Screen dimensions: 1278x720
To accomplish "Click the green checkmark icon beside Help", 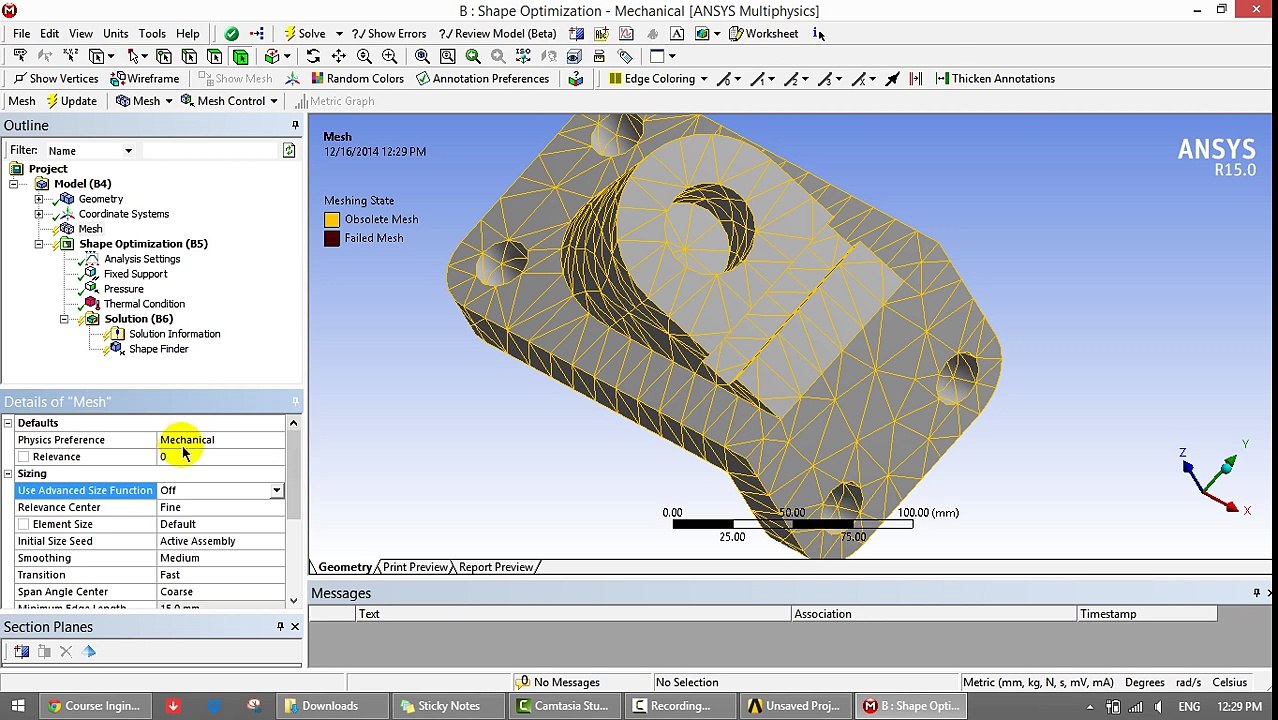I will click(231, 33).
